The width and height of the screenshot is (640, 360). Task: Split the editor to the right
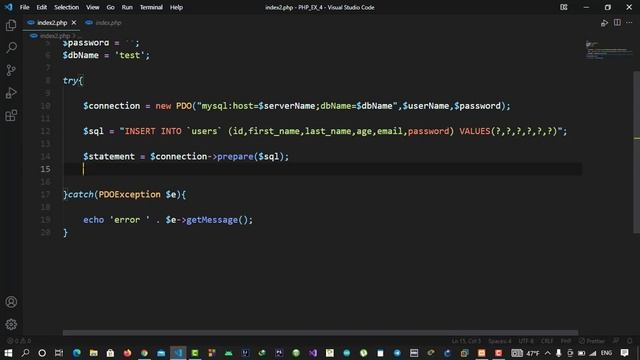pyautogui.click(x=617, y=22)
